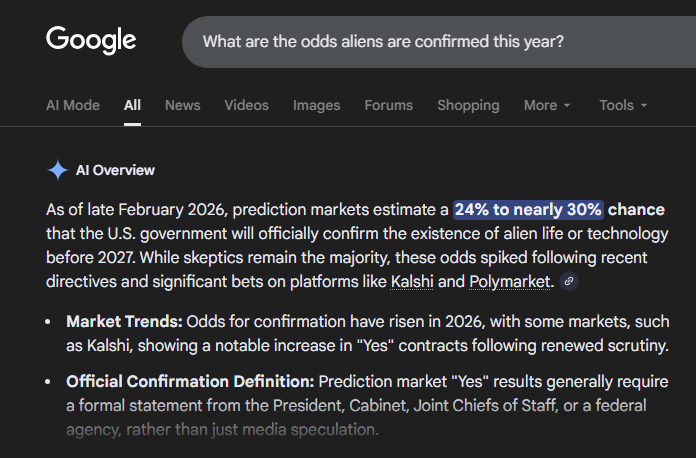
Task: Switch to the Images tab
Action: [x=316, y=105]
